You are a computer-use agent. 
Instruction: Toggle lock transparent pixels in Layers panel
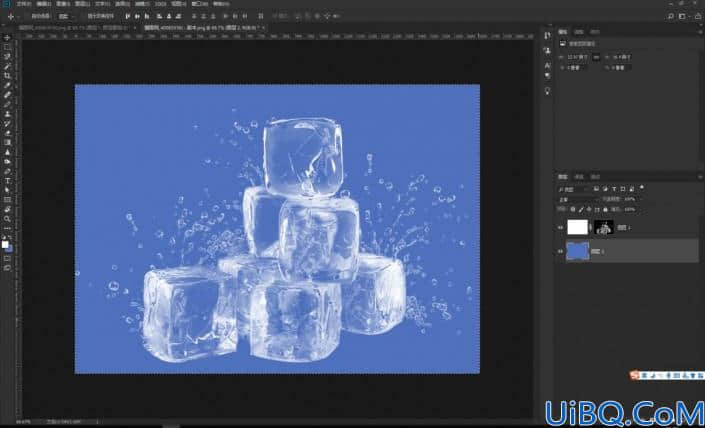[x=573, y=210]
